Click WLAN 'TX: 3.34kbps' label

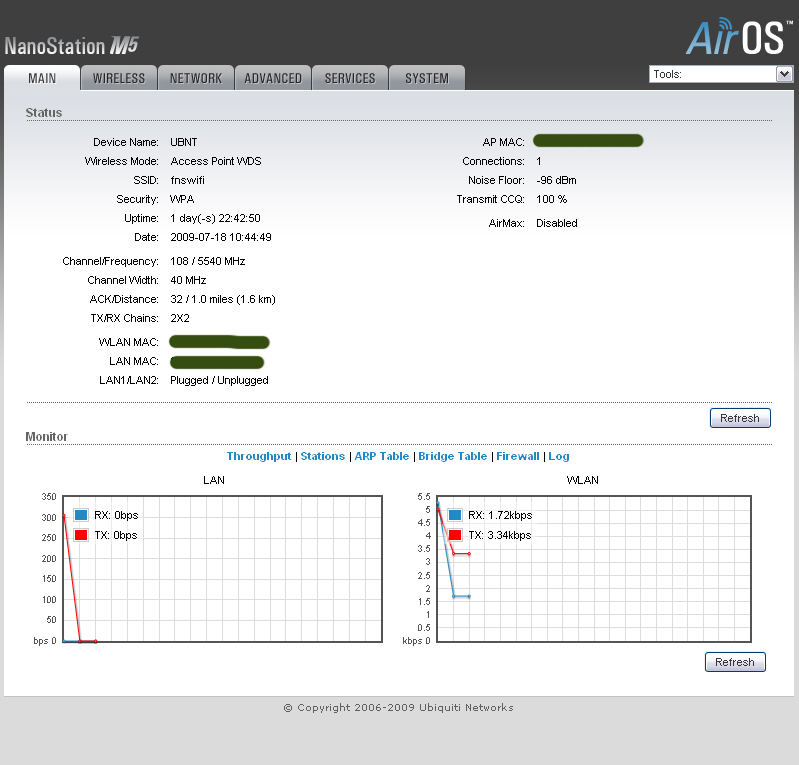(x=499, y=535)
